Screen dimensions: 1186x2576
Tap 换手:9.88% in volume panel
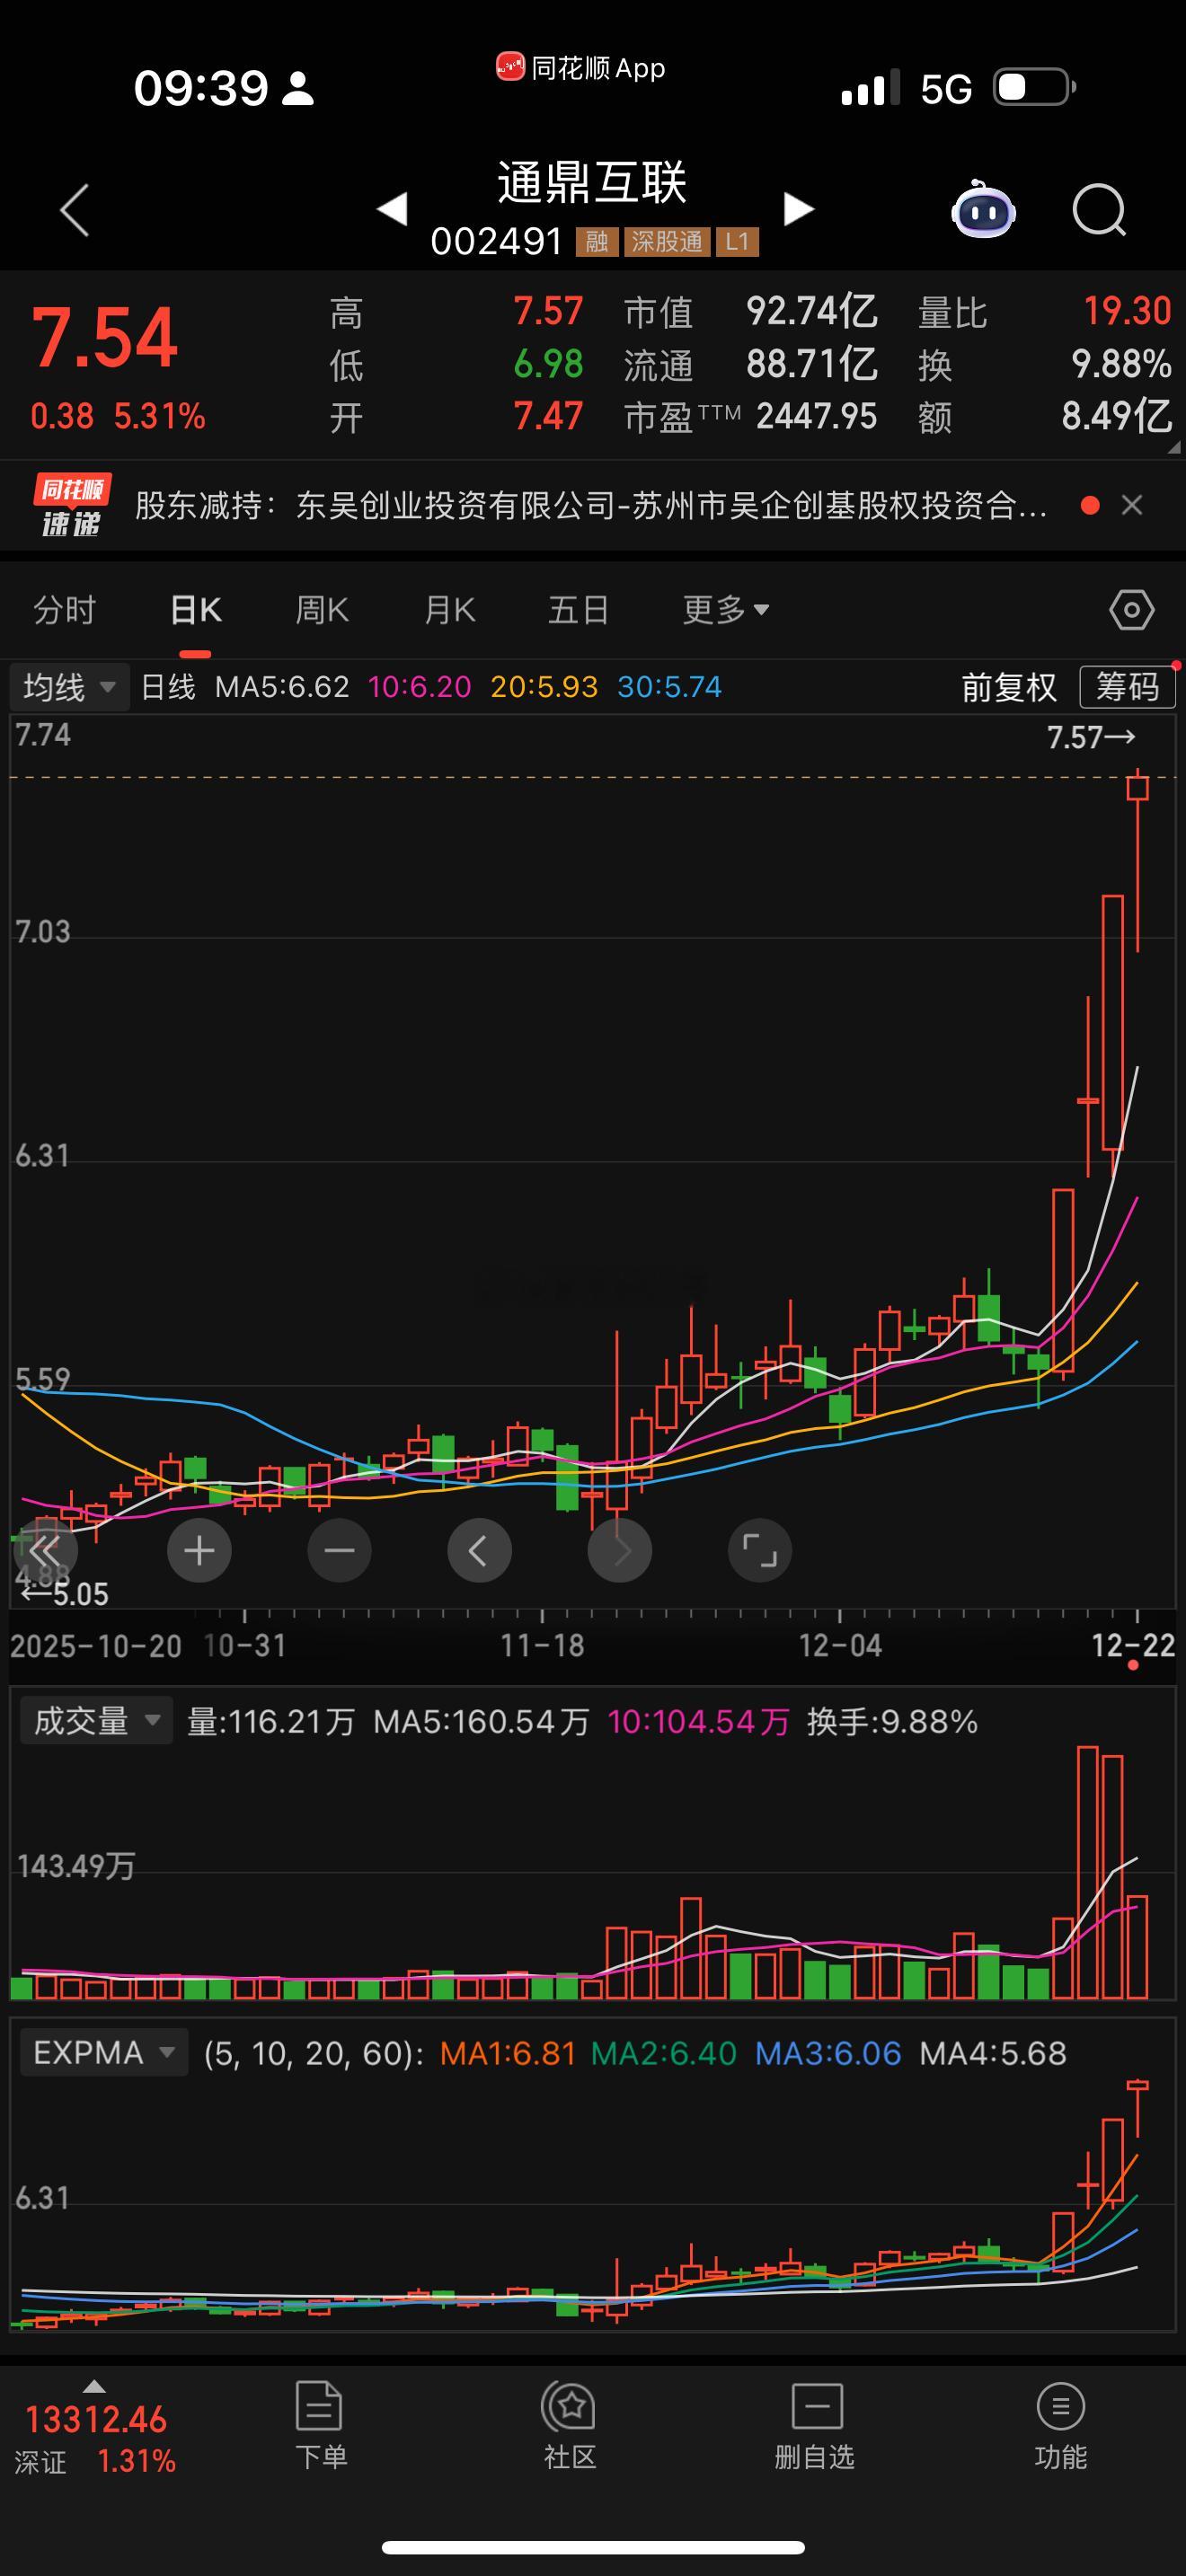point(892,1721)
